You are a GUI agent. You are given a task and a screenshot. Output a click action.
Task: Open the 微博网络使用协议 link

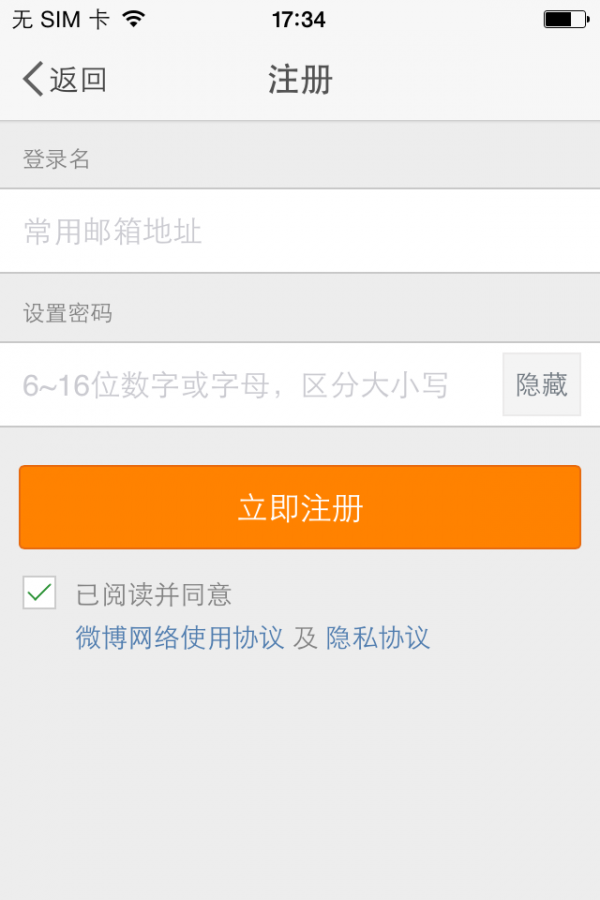pyautogui.click(x=180, y=638)
